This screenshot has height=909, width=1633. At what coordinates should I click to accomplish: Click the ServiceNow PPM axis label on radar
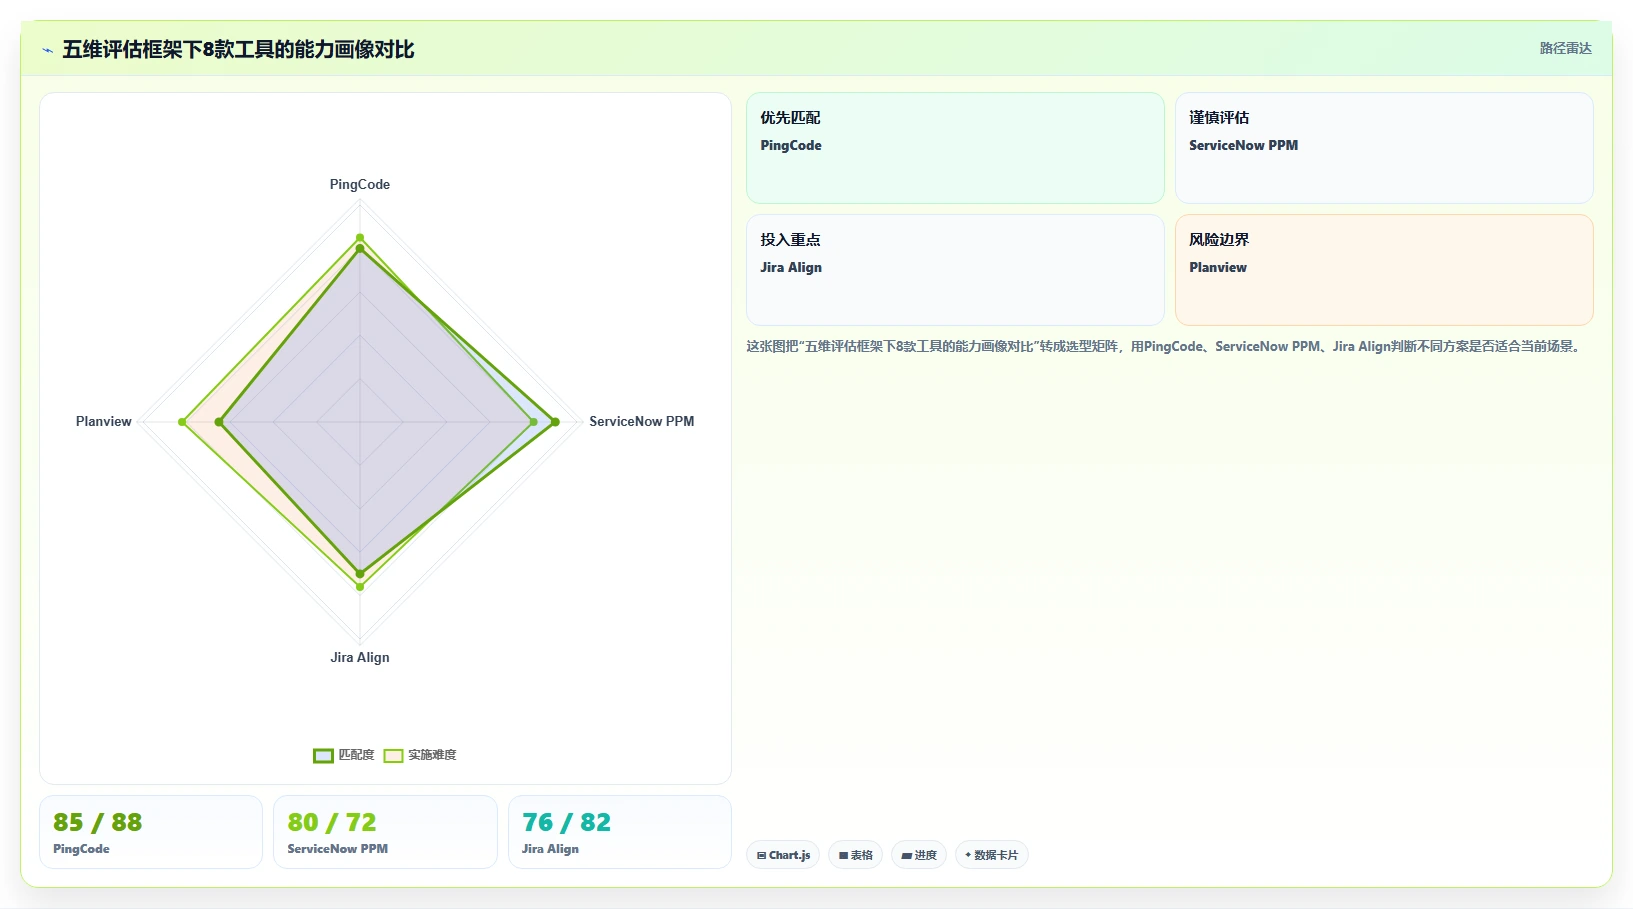(641, 421)
